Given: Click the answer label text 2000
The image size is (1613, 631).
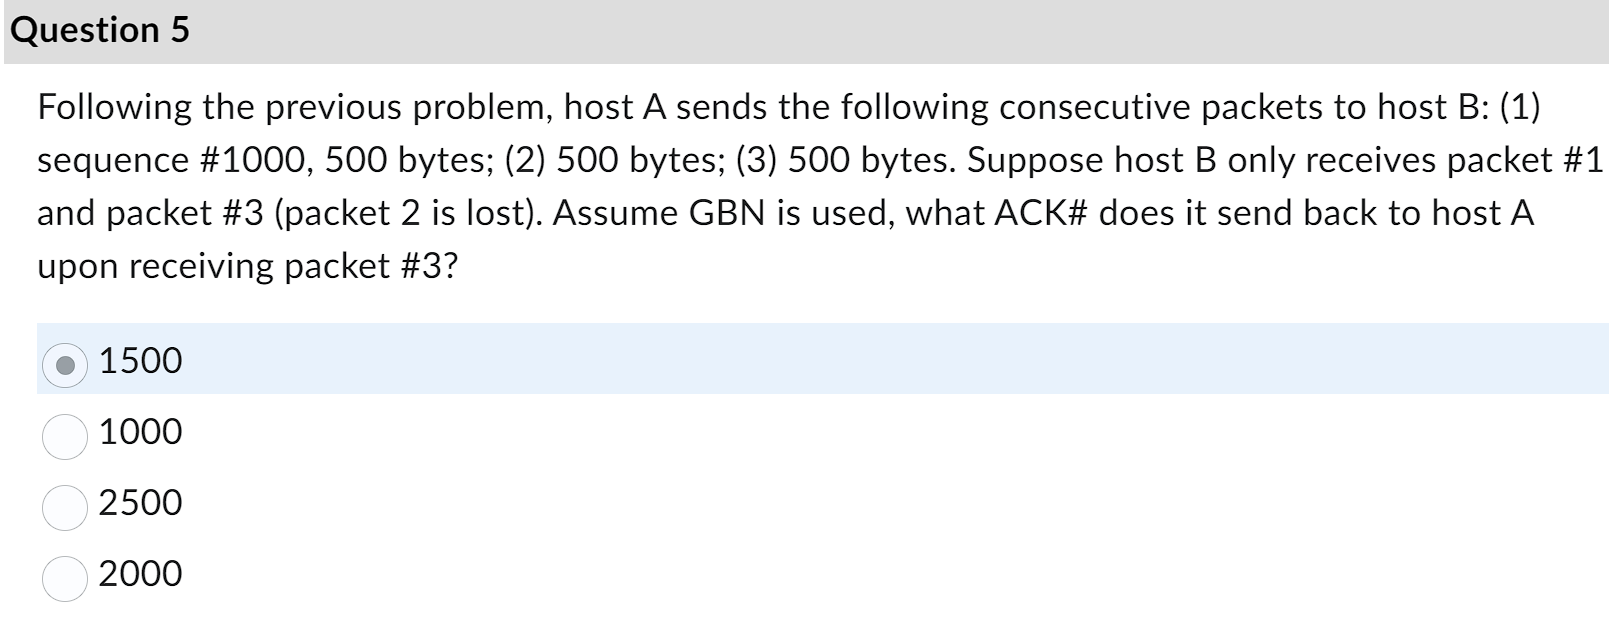Looking at the screenshot, I should 141,575.
